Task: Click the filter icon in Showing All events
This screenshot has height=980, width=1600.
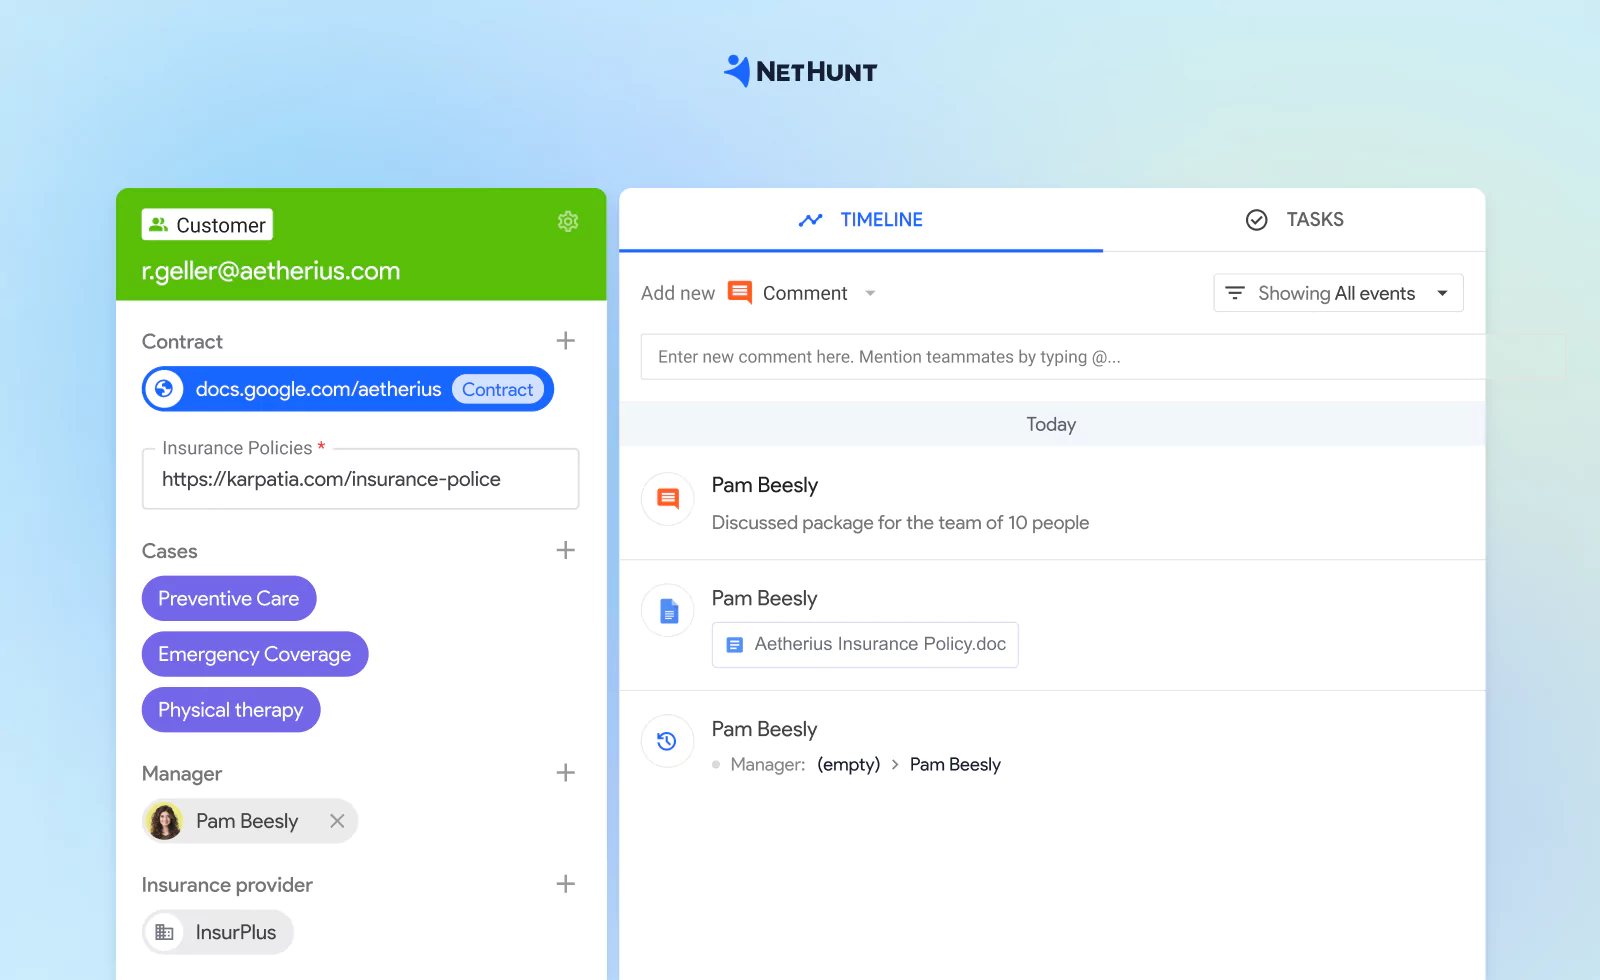Action: pos(1237,292)
